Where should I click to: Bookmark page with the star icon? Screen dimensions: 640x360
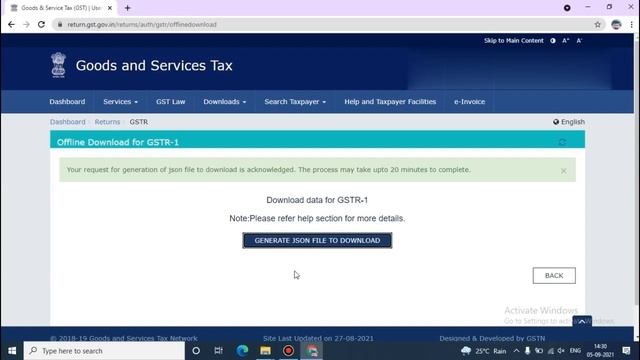(598, 24)
